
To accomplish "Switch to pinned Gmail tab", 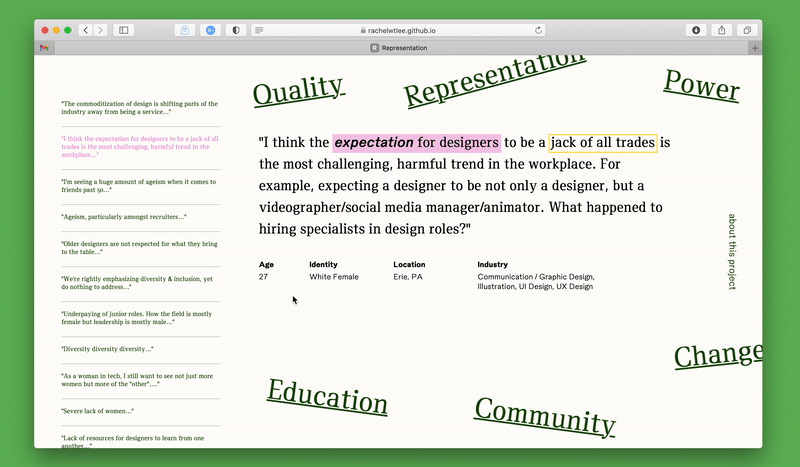I will pos(44,48).
